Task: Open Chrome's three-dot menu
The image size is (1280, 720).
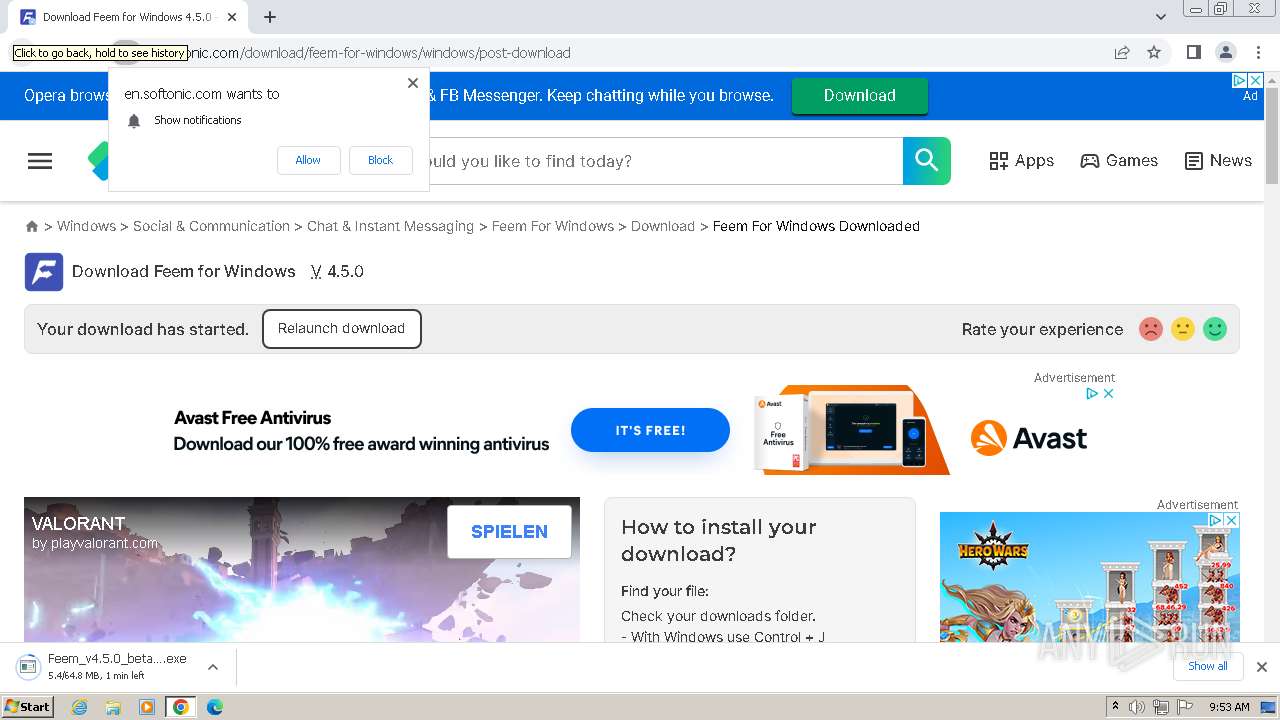Action: pos(1258,53)
